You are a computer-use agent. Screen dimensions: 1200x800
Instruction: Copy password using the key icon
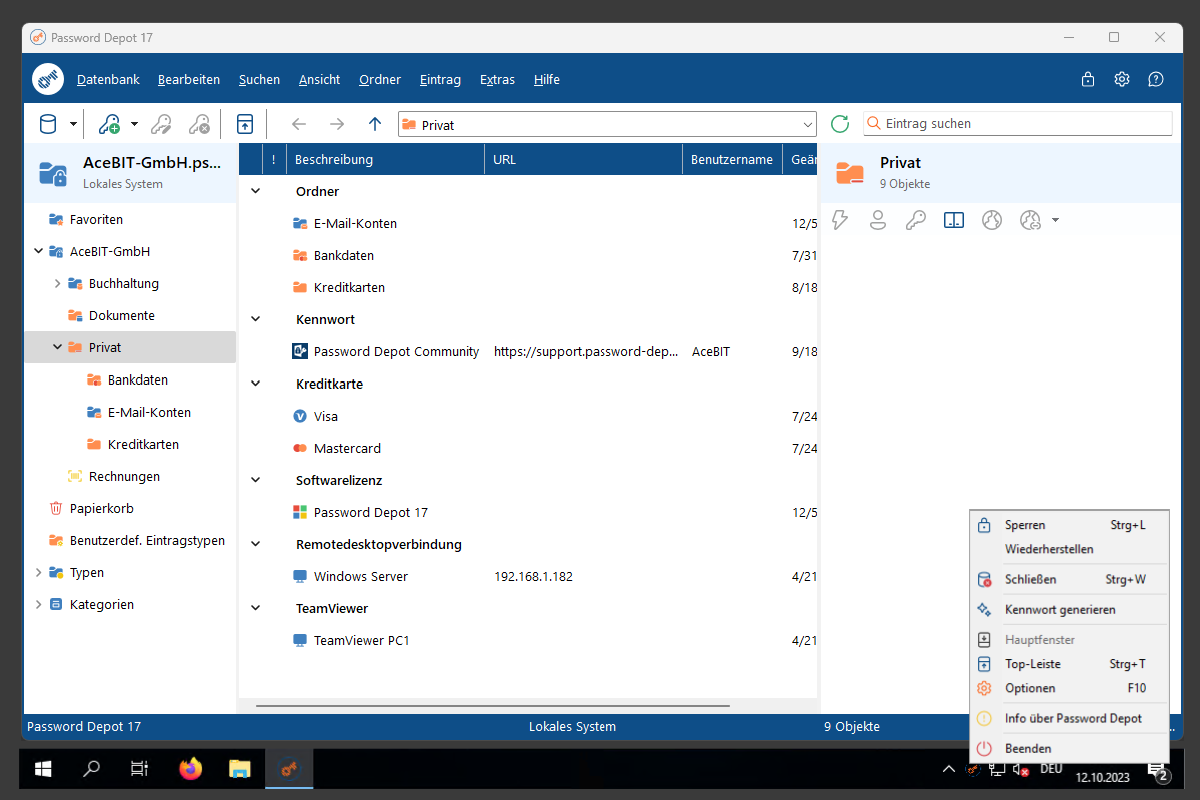[916, 220]
